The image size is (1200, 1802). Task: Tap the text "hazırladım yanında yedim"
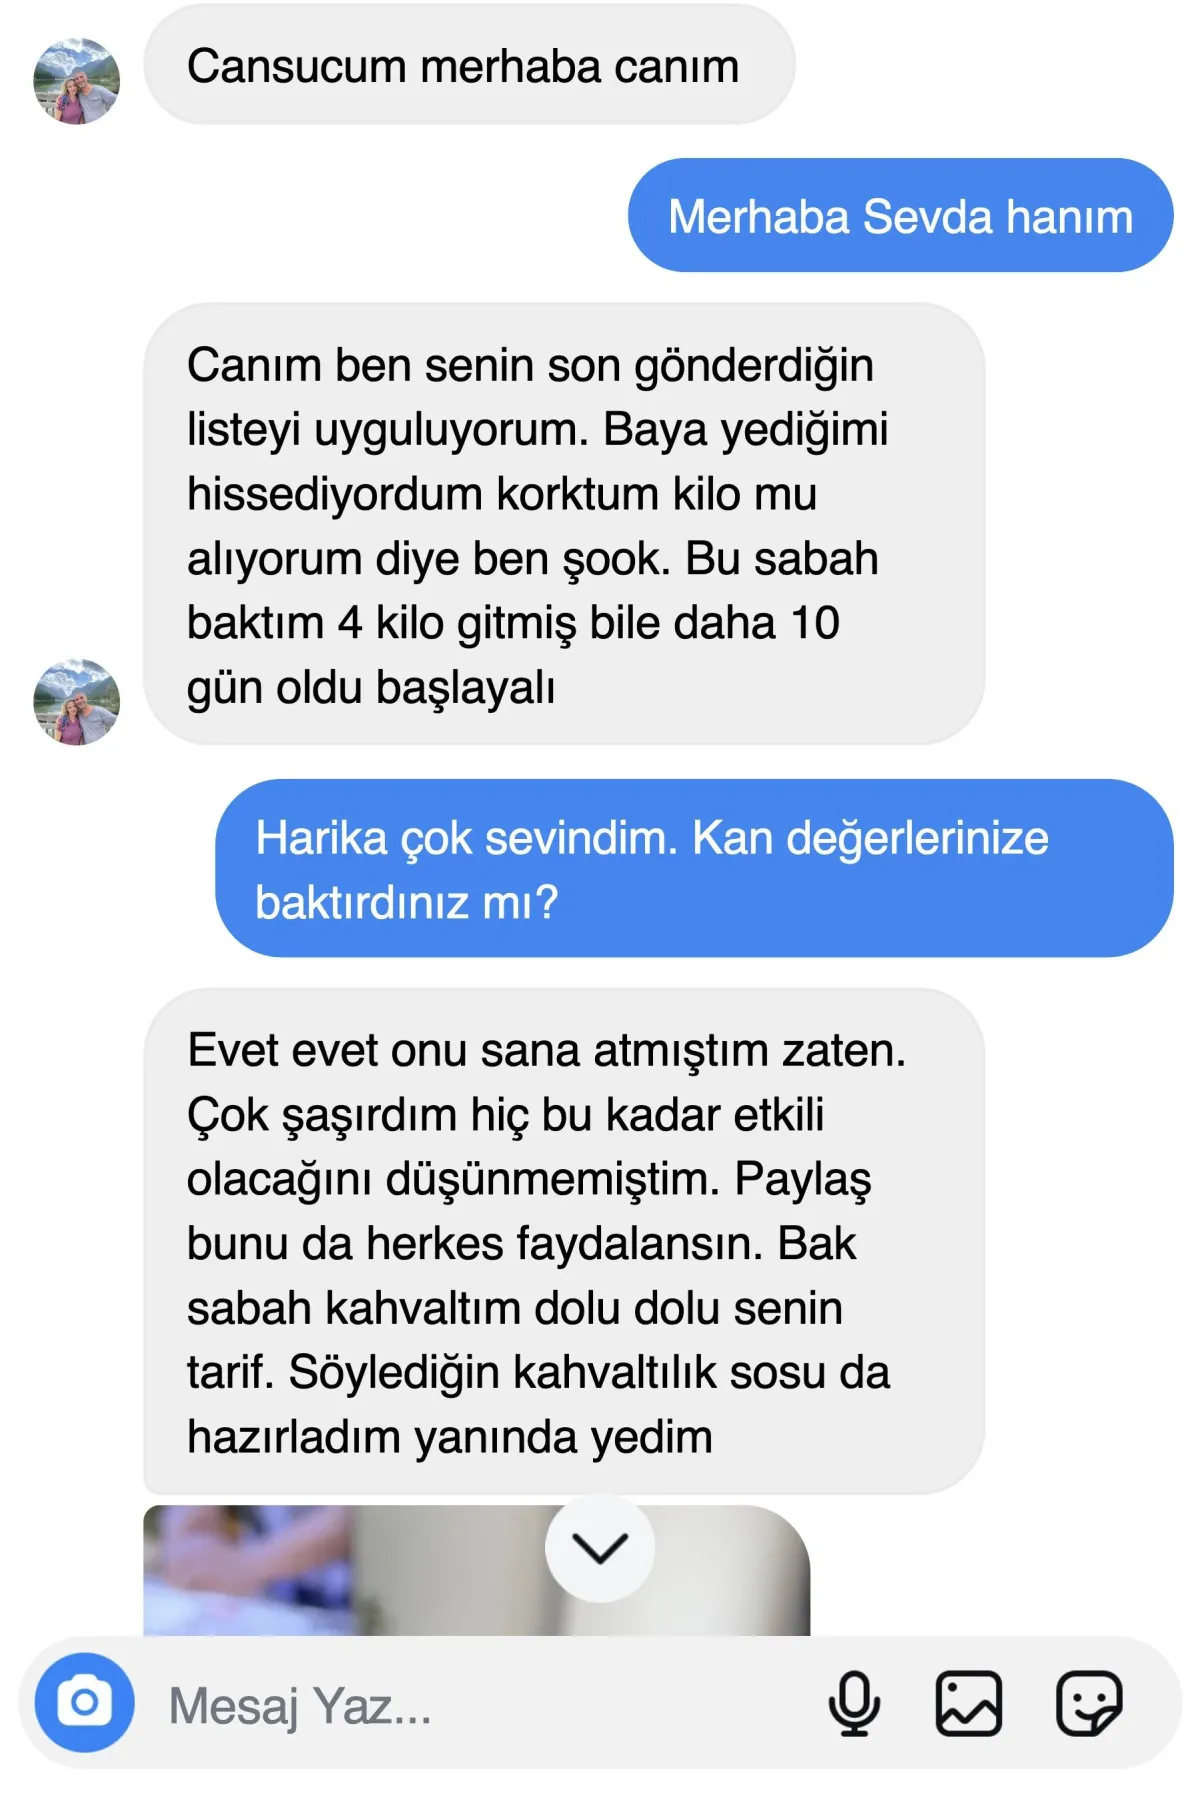450,1437
